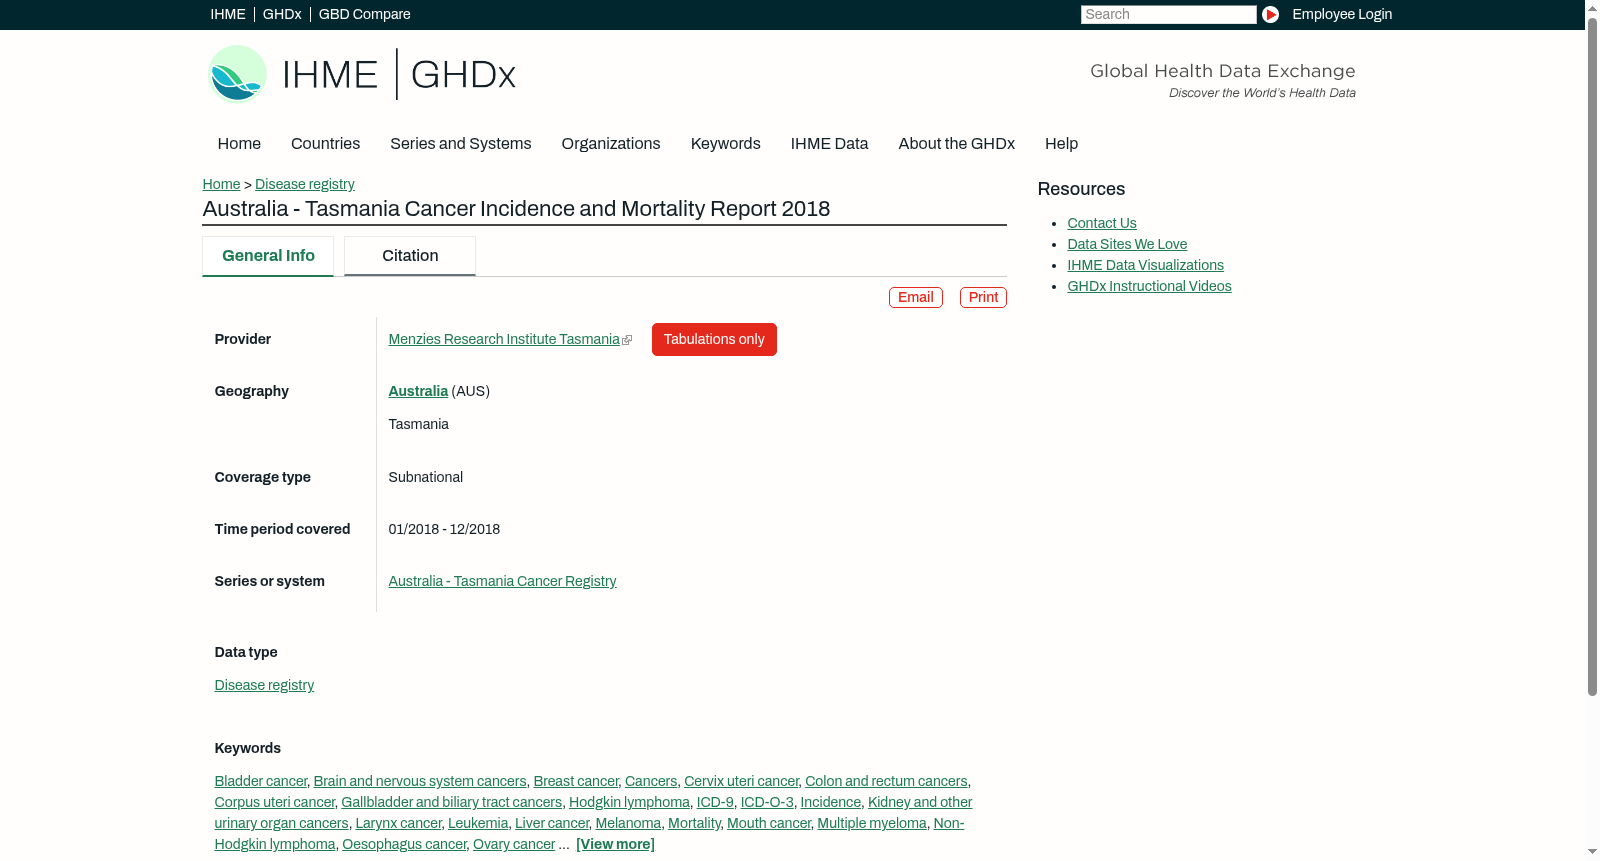Open the Australia geography link
Image resolution: width=1600 pixels, height=861 pixels.
pos(418,391)
